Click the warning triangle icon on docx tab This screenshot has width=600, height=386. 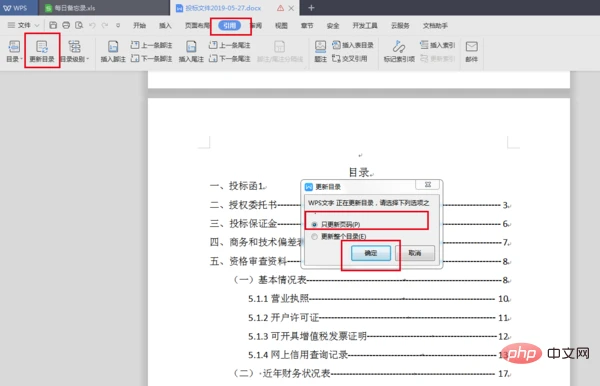click(280, 8)
